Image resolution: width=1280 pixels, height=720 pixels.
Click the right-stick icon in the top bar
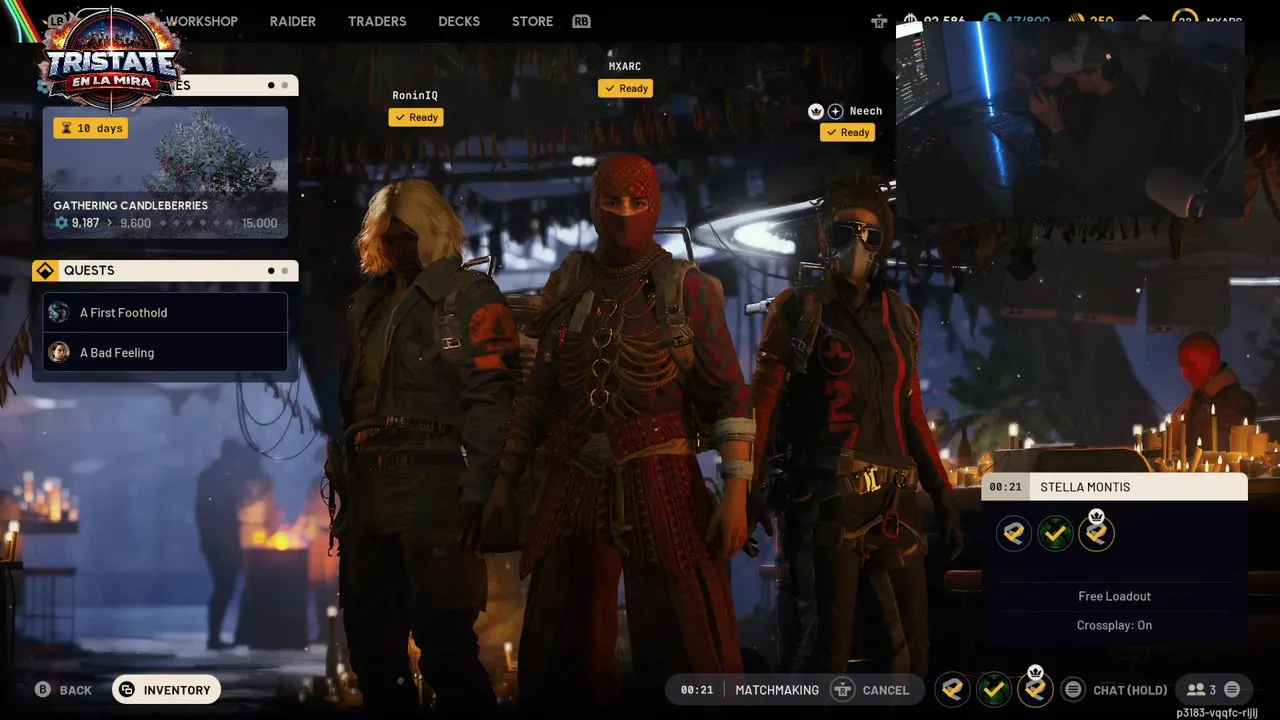pyautogui.click(x=879, y=21)
